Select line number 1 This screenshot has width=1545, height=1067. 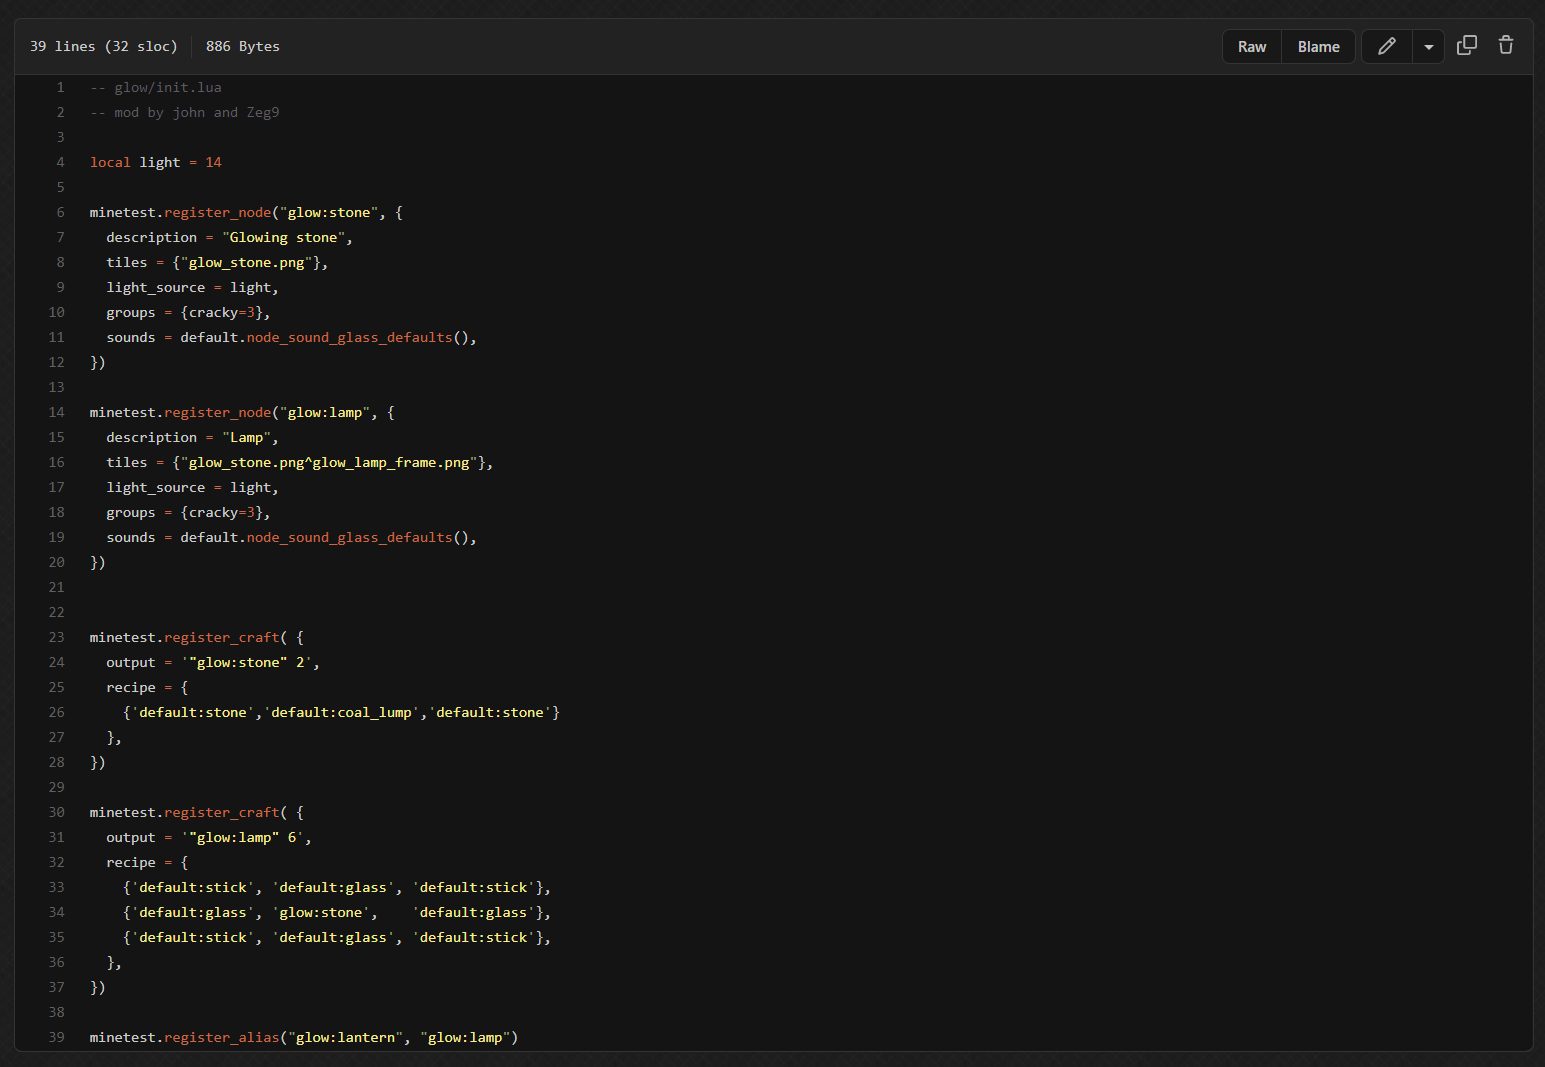tap(60, 87)
